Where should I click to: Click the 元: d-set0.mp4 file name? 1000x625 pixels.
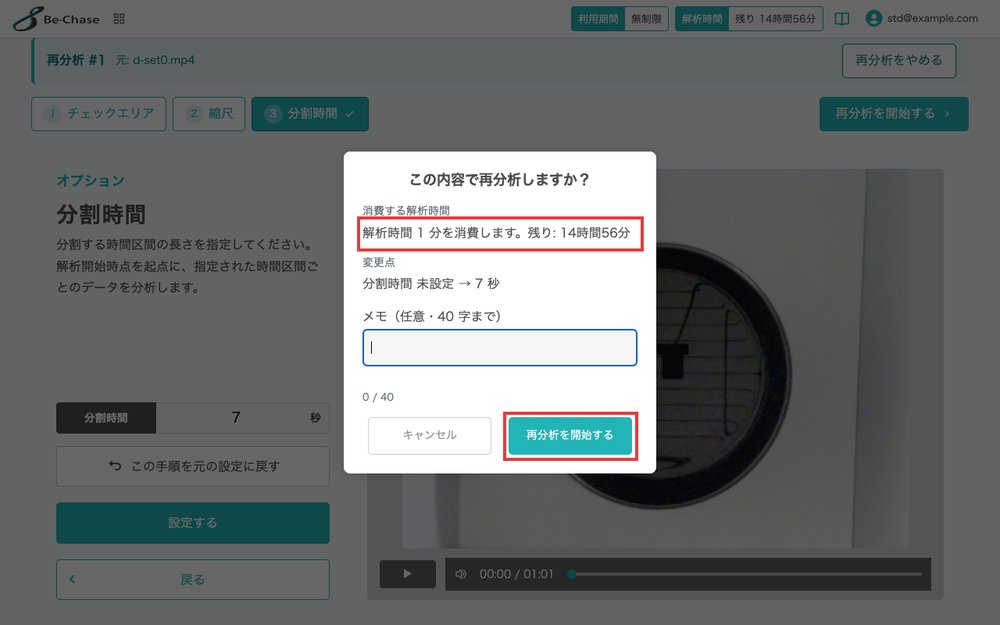point(155,60)
